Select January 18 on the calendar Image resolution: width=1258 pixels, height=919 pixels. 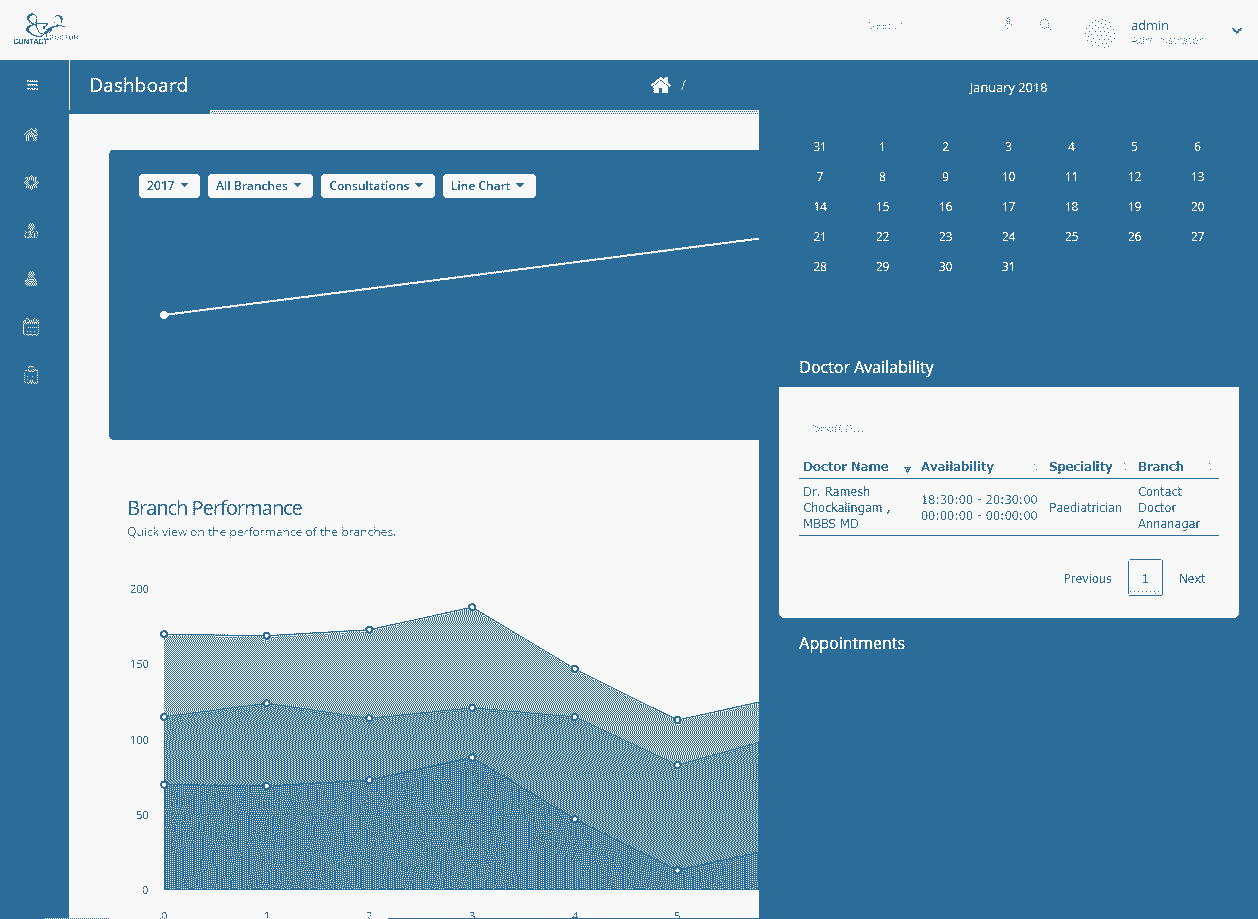(x=1071, y=207)
